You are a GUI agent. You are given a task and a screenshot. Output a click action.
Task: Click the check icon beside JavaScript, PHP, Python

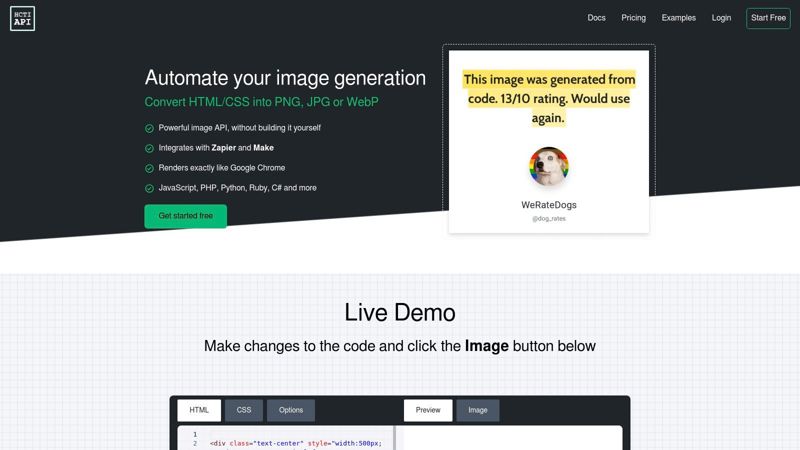click(149, 188)
